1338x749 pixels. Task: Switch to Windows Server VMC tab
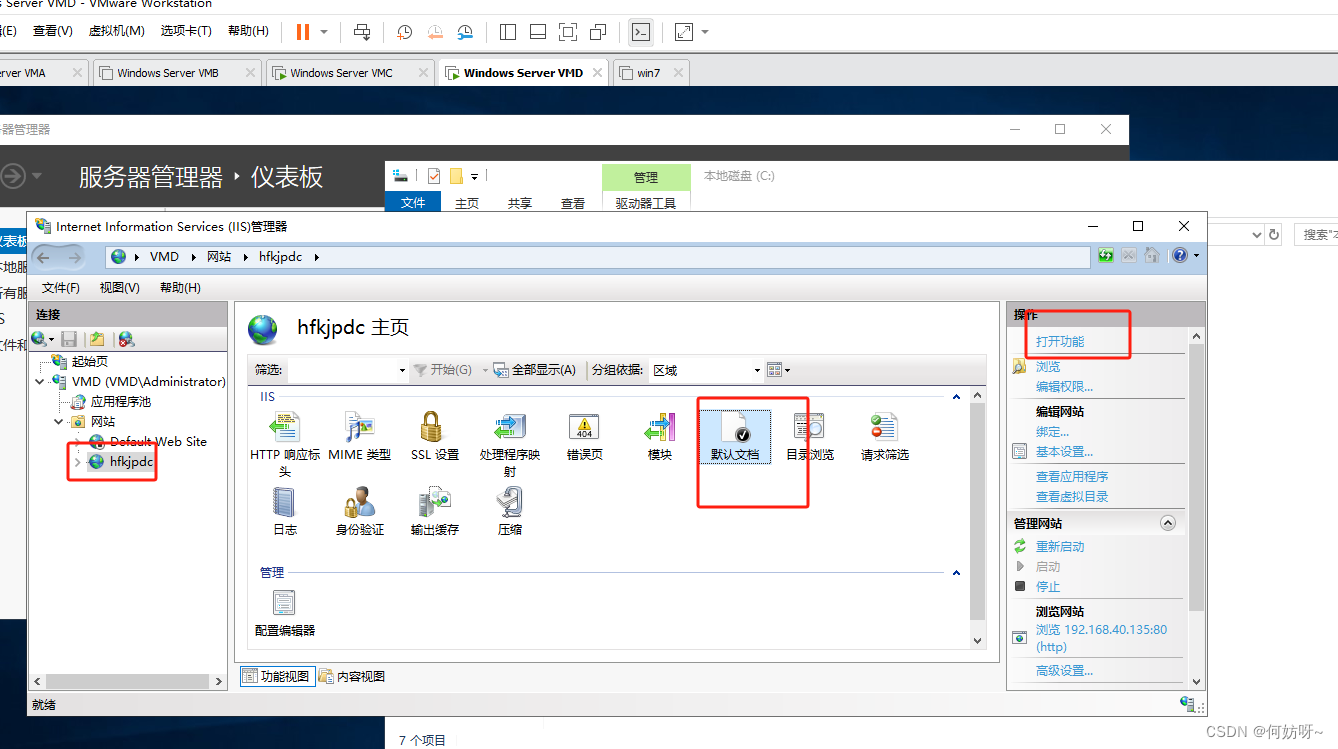pos(350,73)
